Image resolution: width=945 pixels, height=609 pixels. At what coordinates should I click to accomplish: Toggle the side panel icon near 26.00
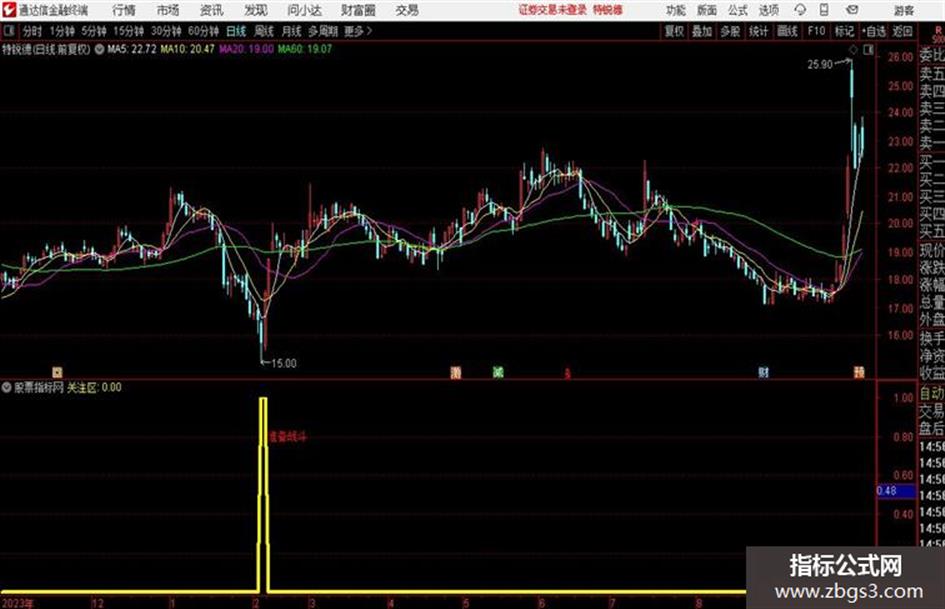click(868, 50)
